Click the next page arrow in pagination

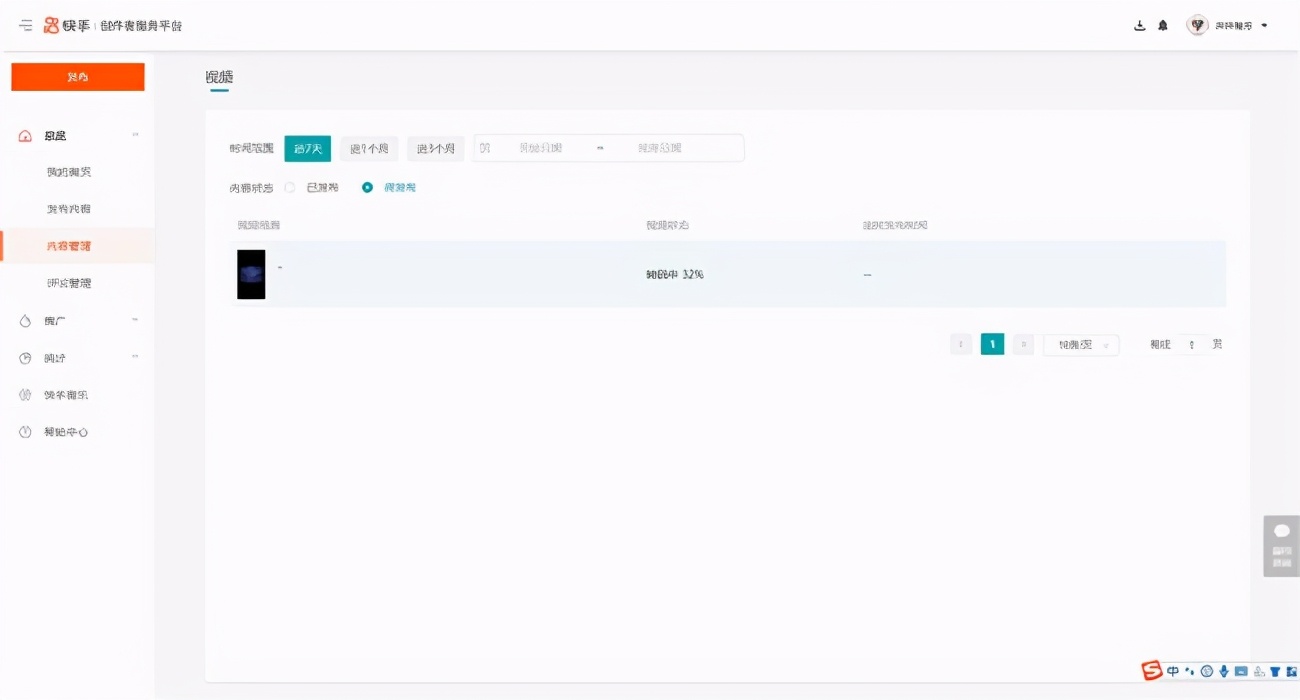coord(1023,344)
